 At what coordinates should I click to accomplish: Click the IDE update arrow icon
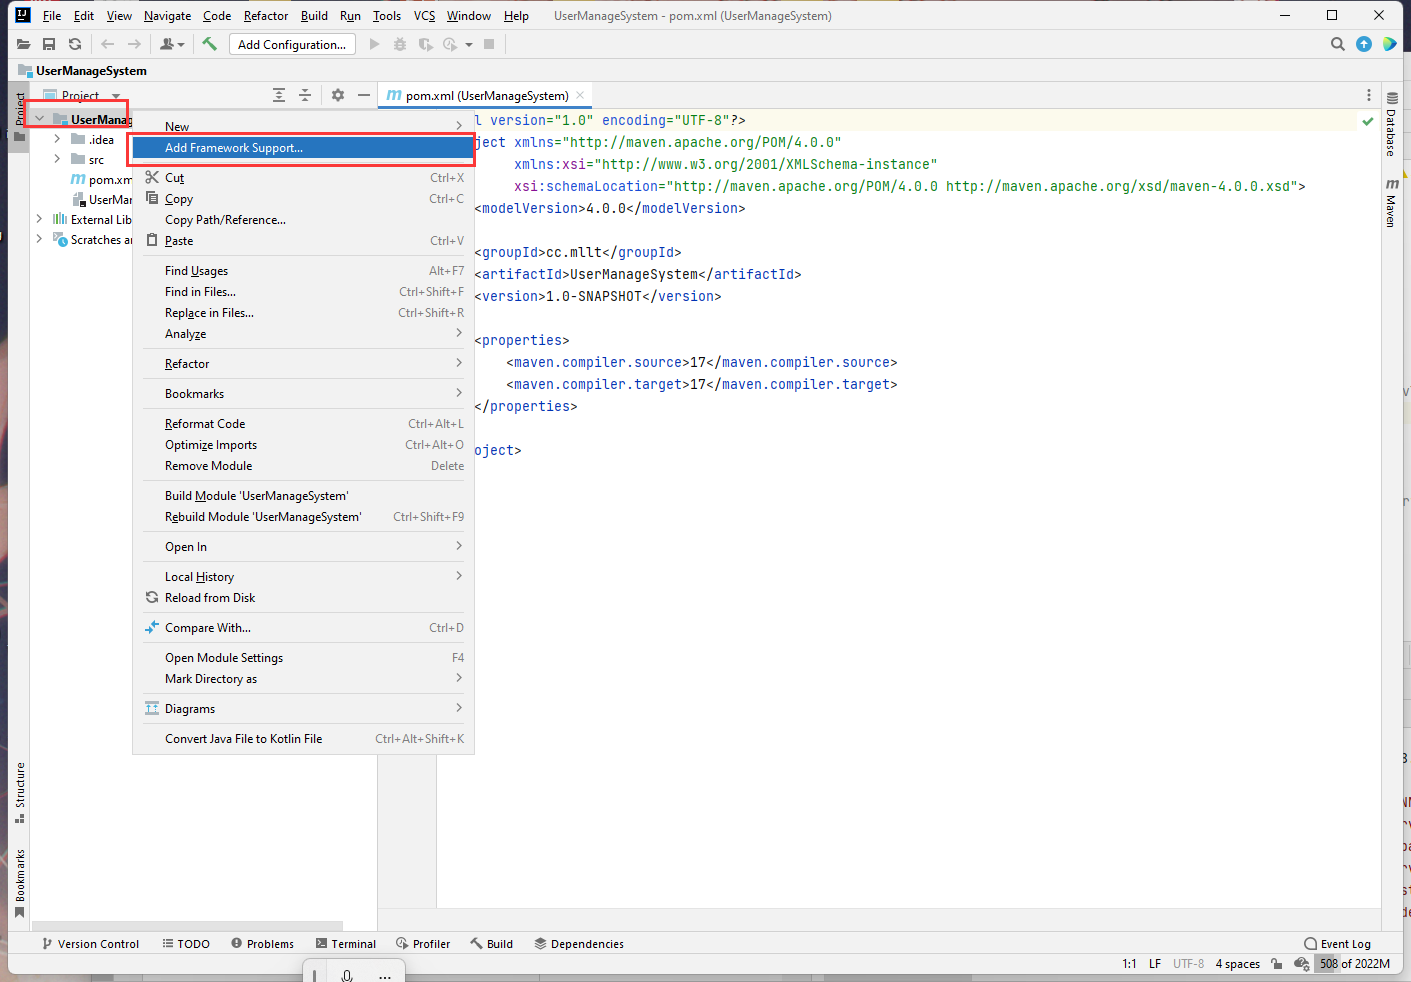(1364, 44)
